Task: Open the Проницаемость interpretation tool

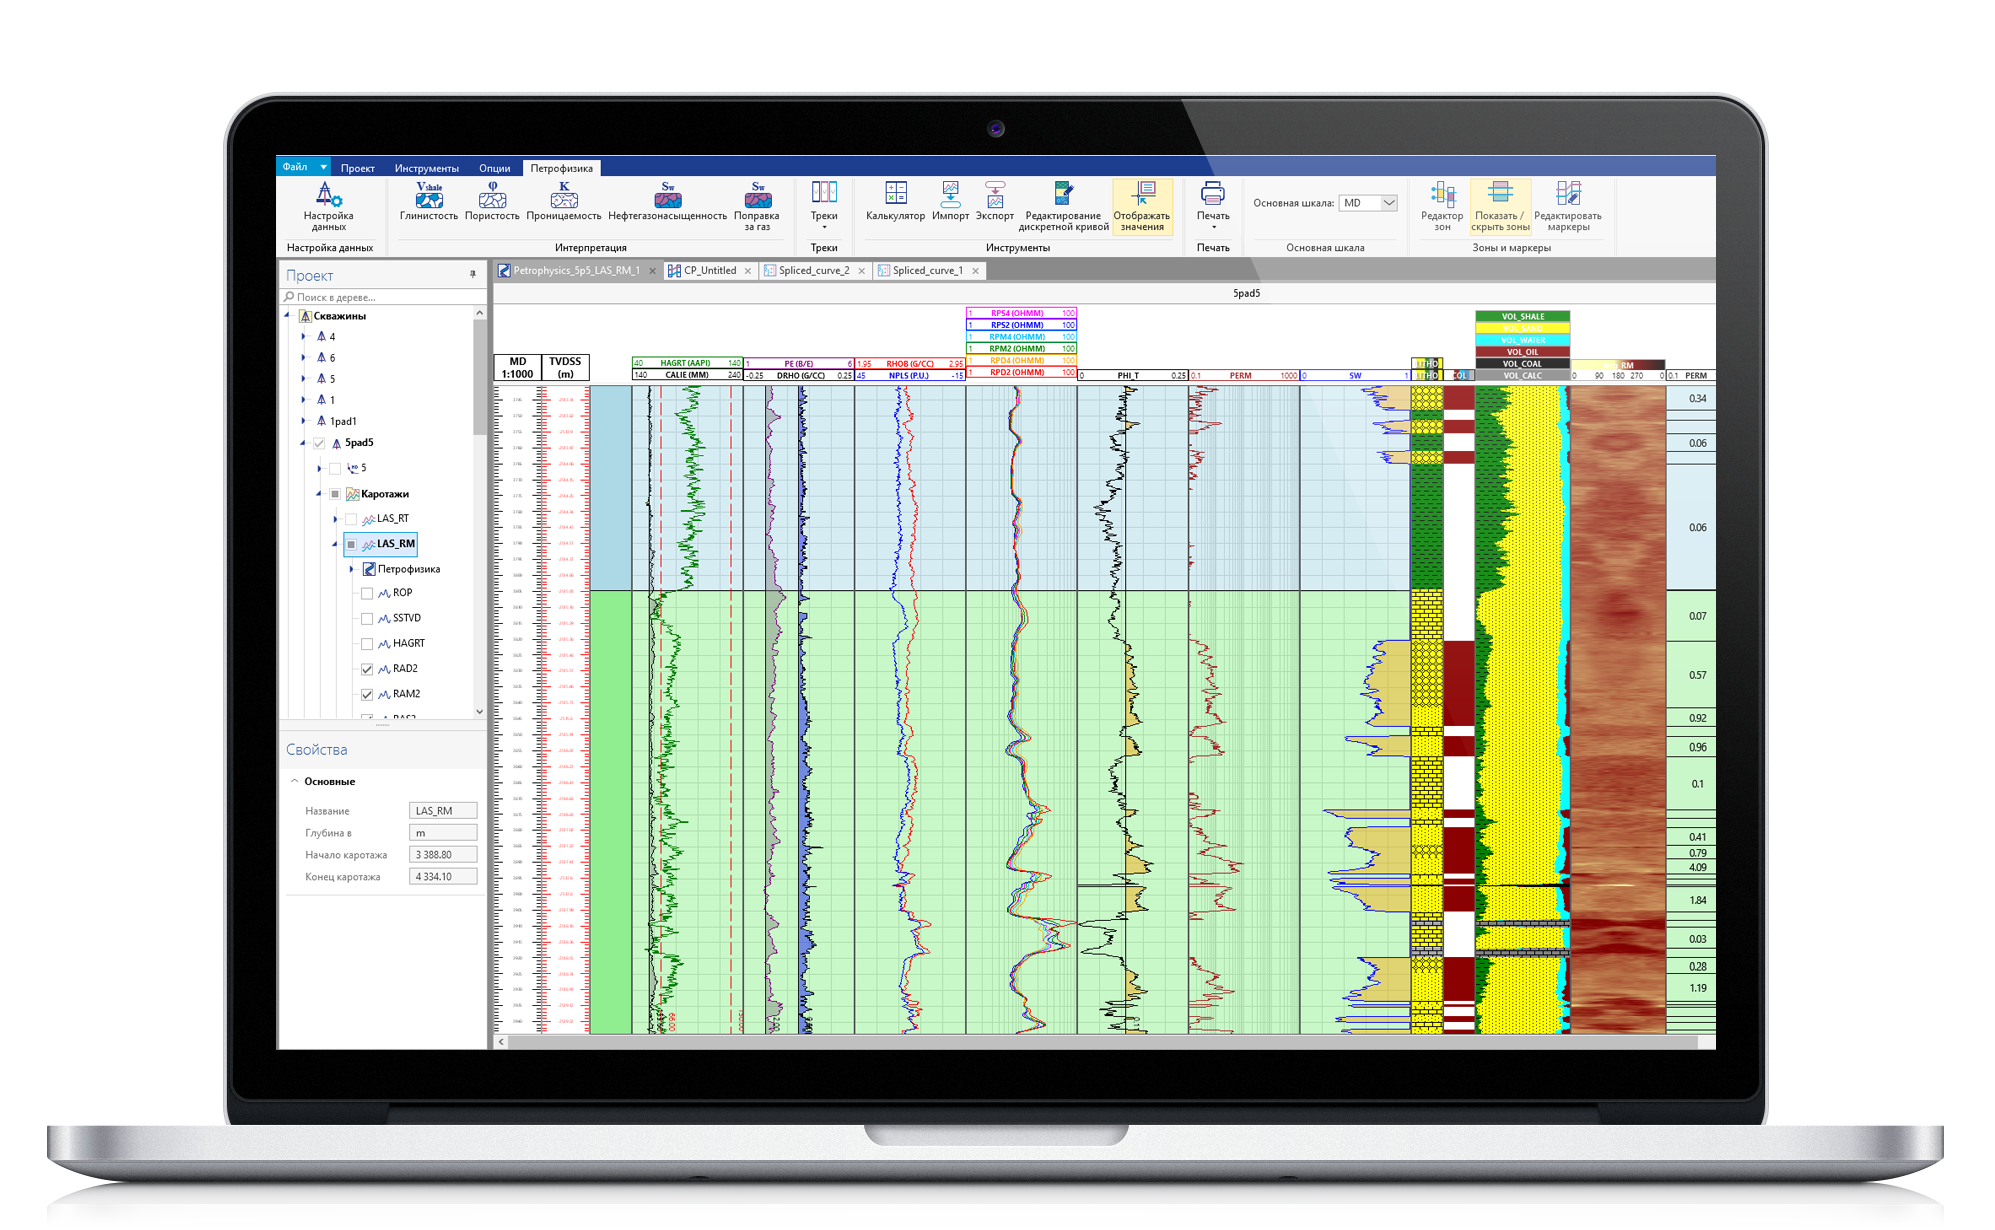Action: (x=564, y=202)
